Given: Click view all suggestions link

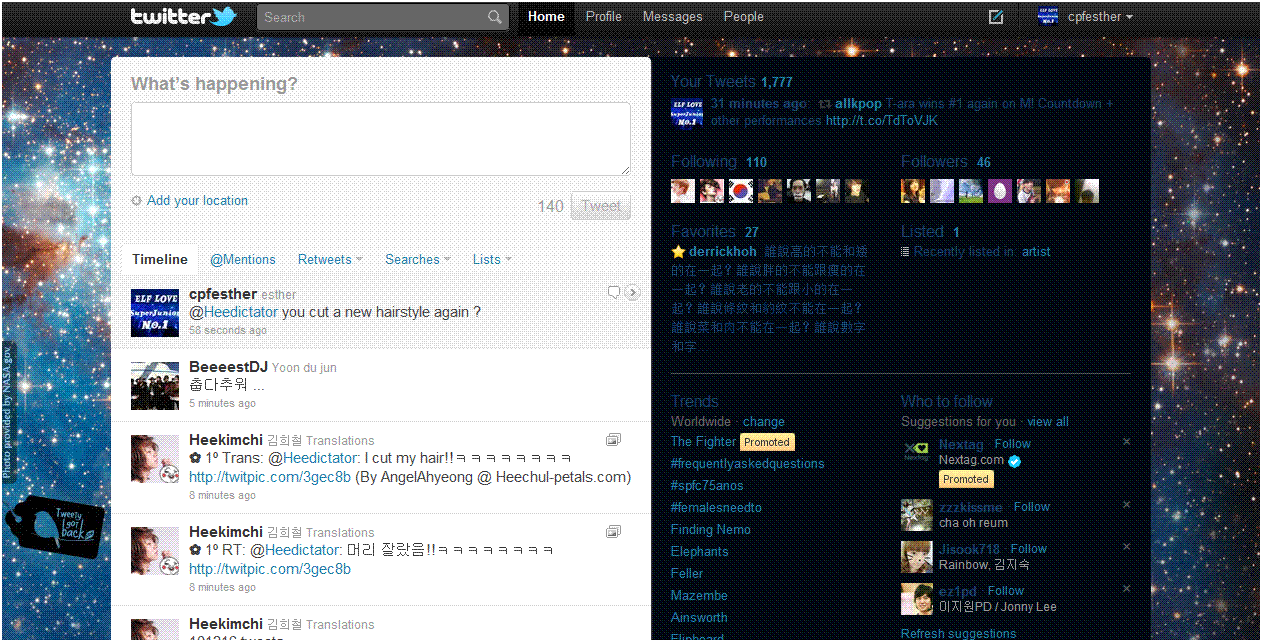Looking at the screenshot, I should [1048, 422].
